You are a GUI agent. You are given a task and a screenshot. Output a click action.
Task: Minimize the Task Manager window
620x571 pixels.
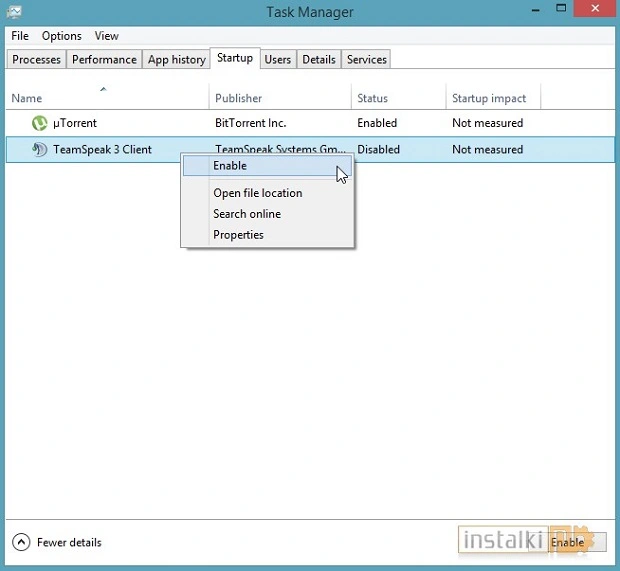[536, 9]
